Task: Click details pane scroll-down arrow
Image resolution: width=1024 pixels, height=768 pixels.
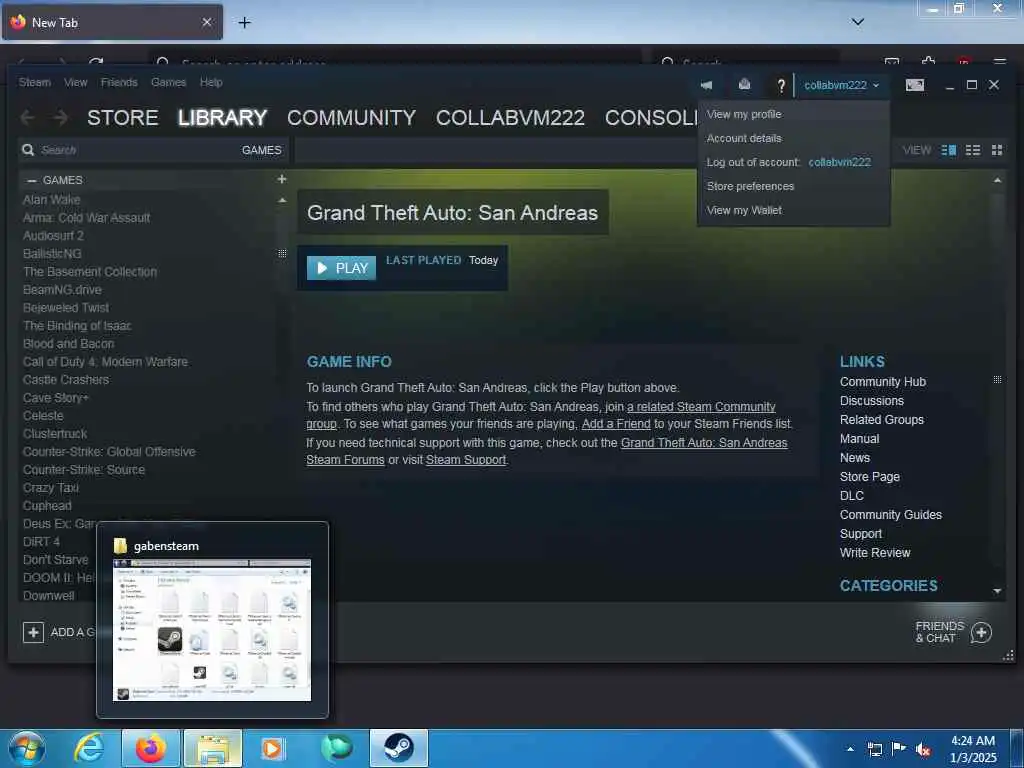Action: [x=997, y=591]
